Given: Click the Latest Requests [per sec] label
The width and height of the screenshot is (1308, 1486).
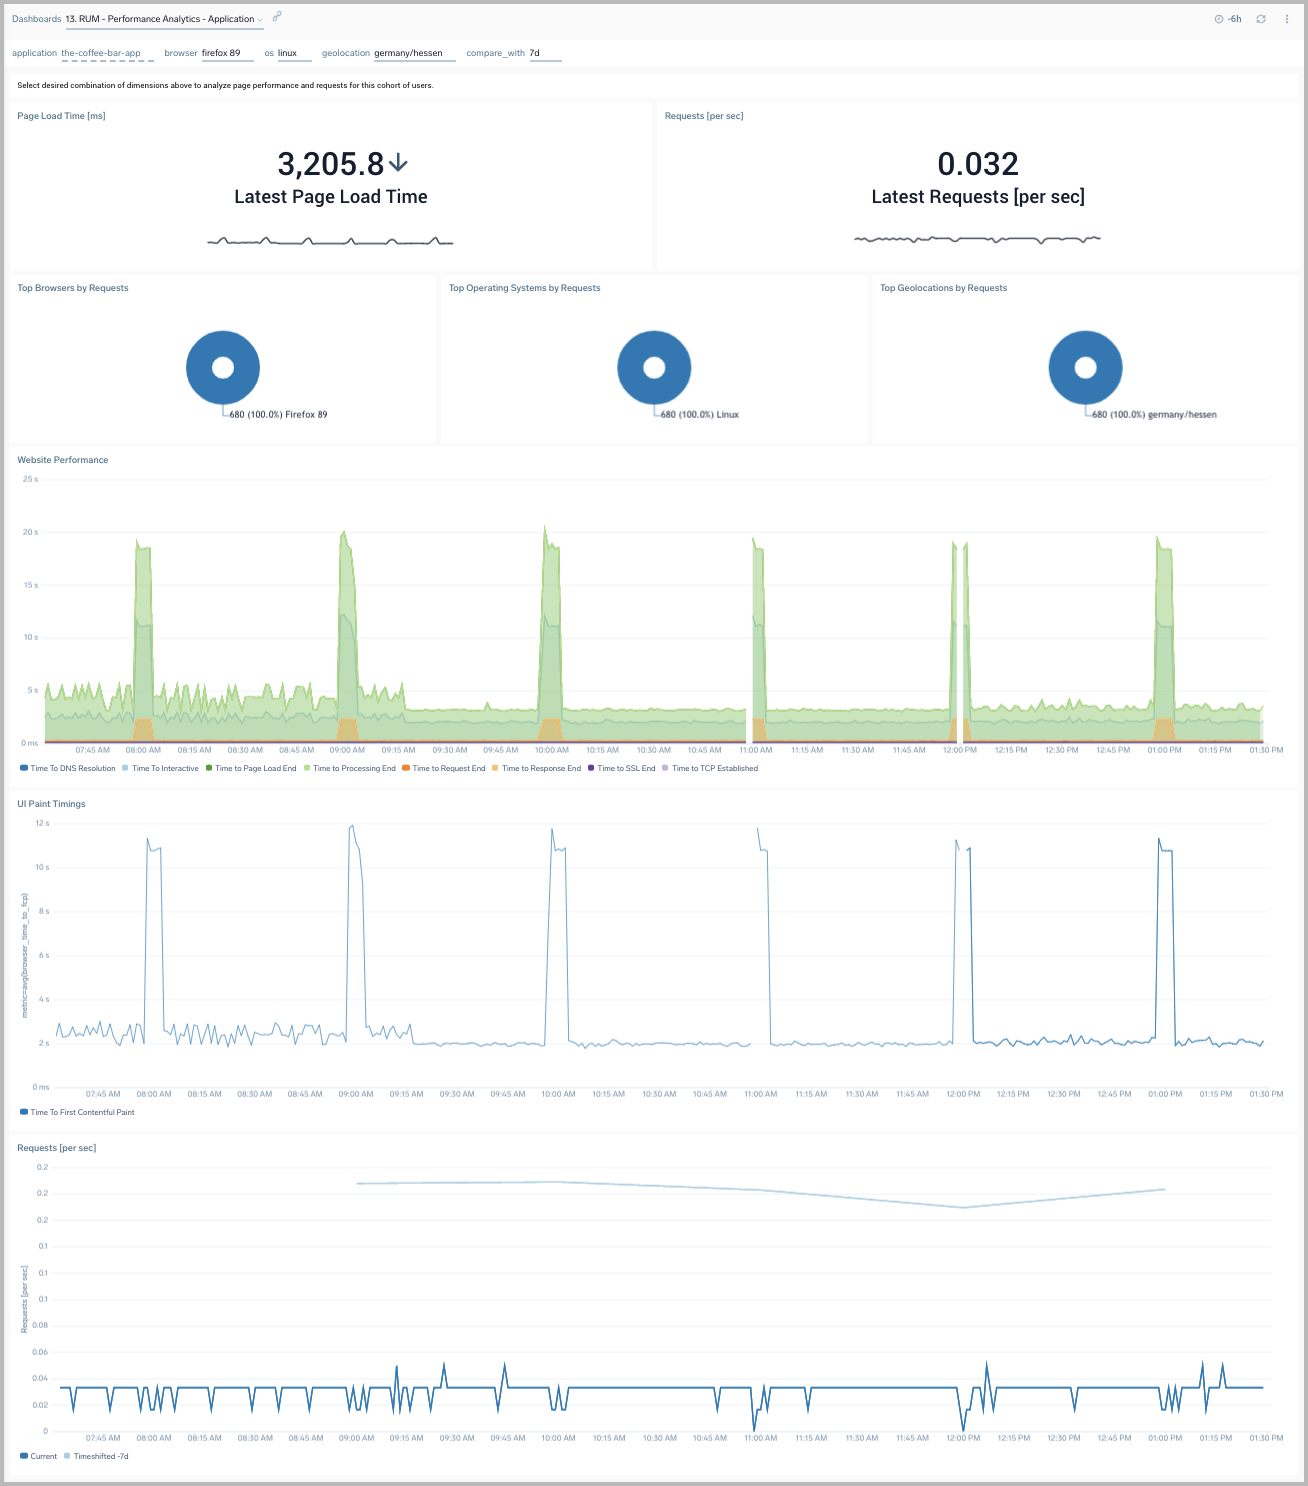Looking at the screenshot, I should pyautogui.click(x=978, y=197).
